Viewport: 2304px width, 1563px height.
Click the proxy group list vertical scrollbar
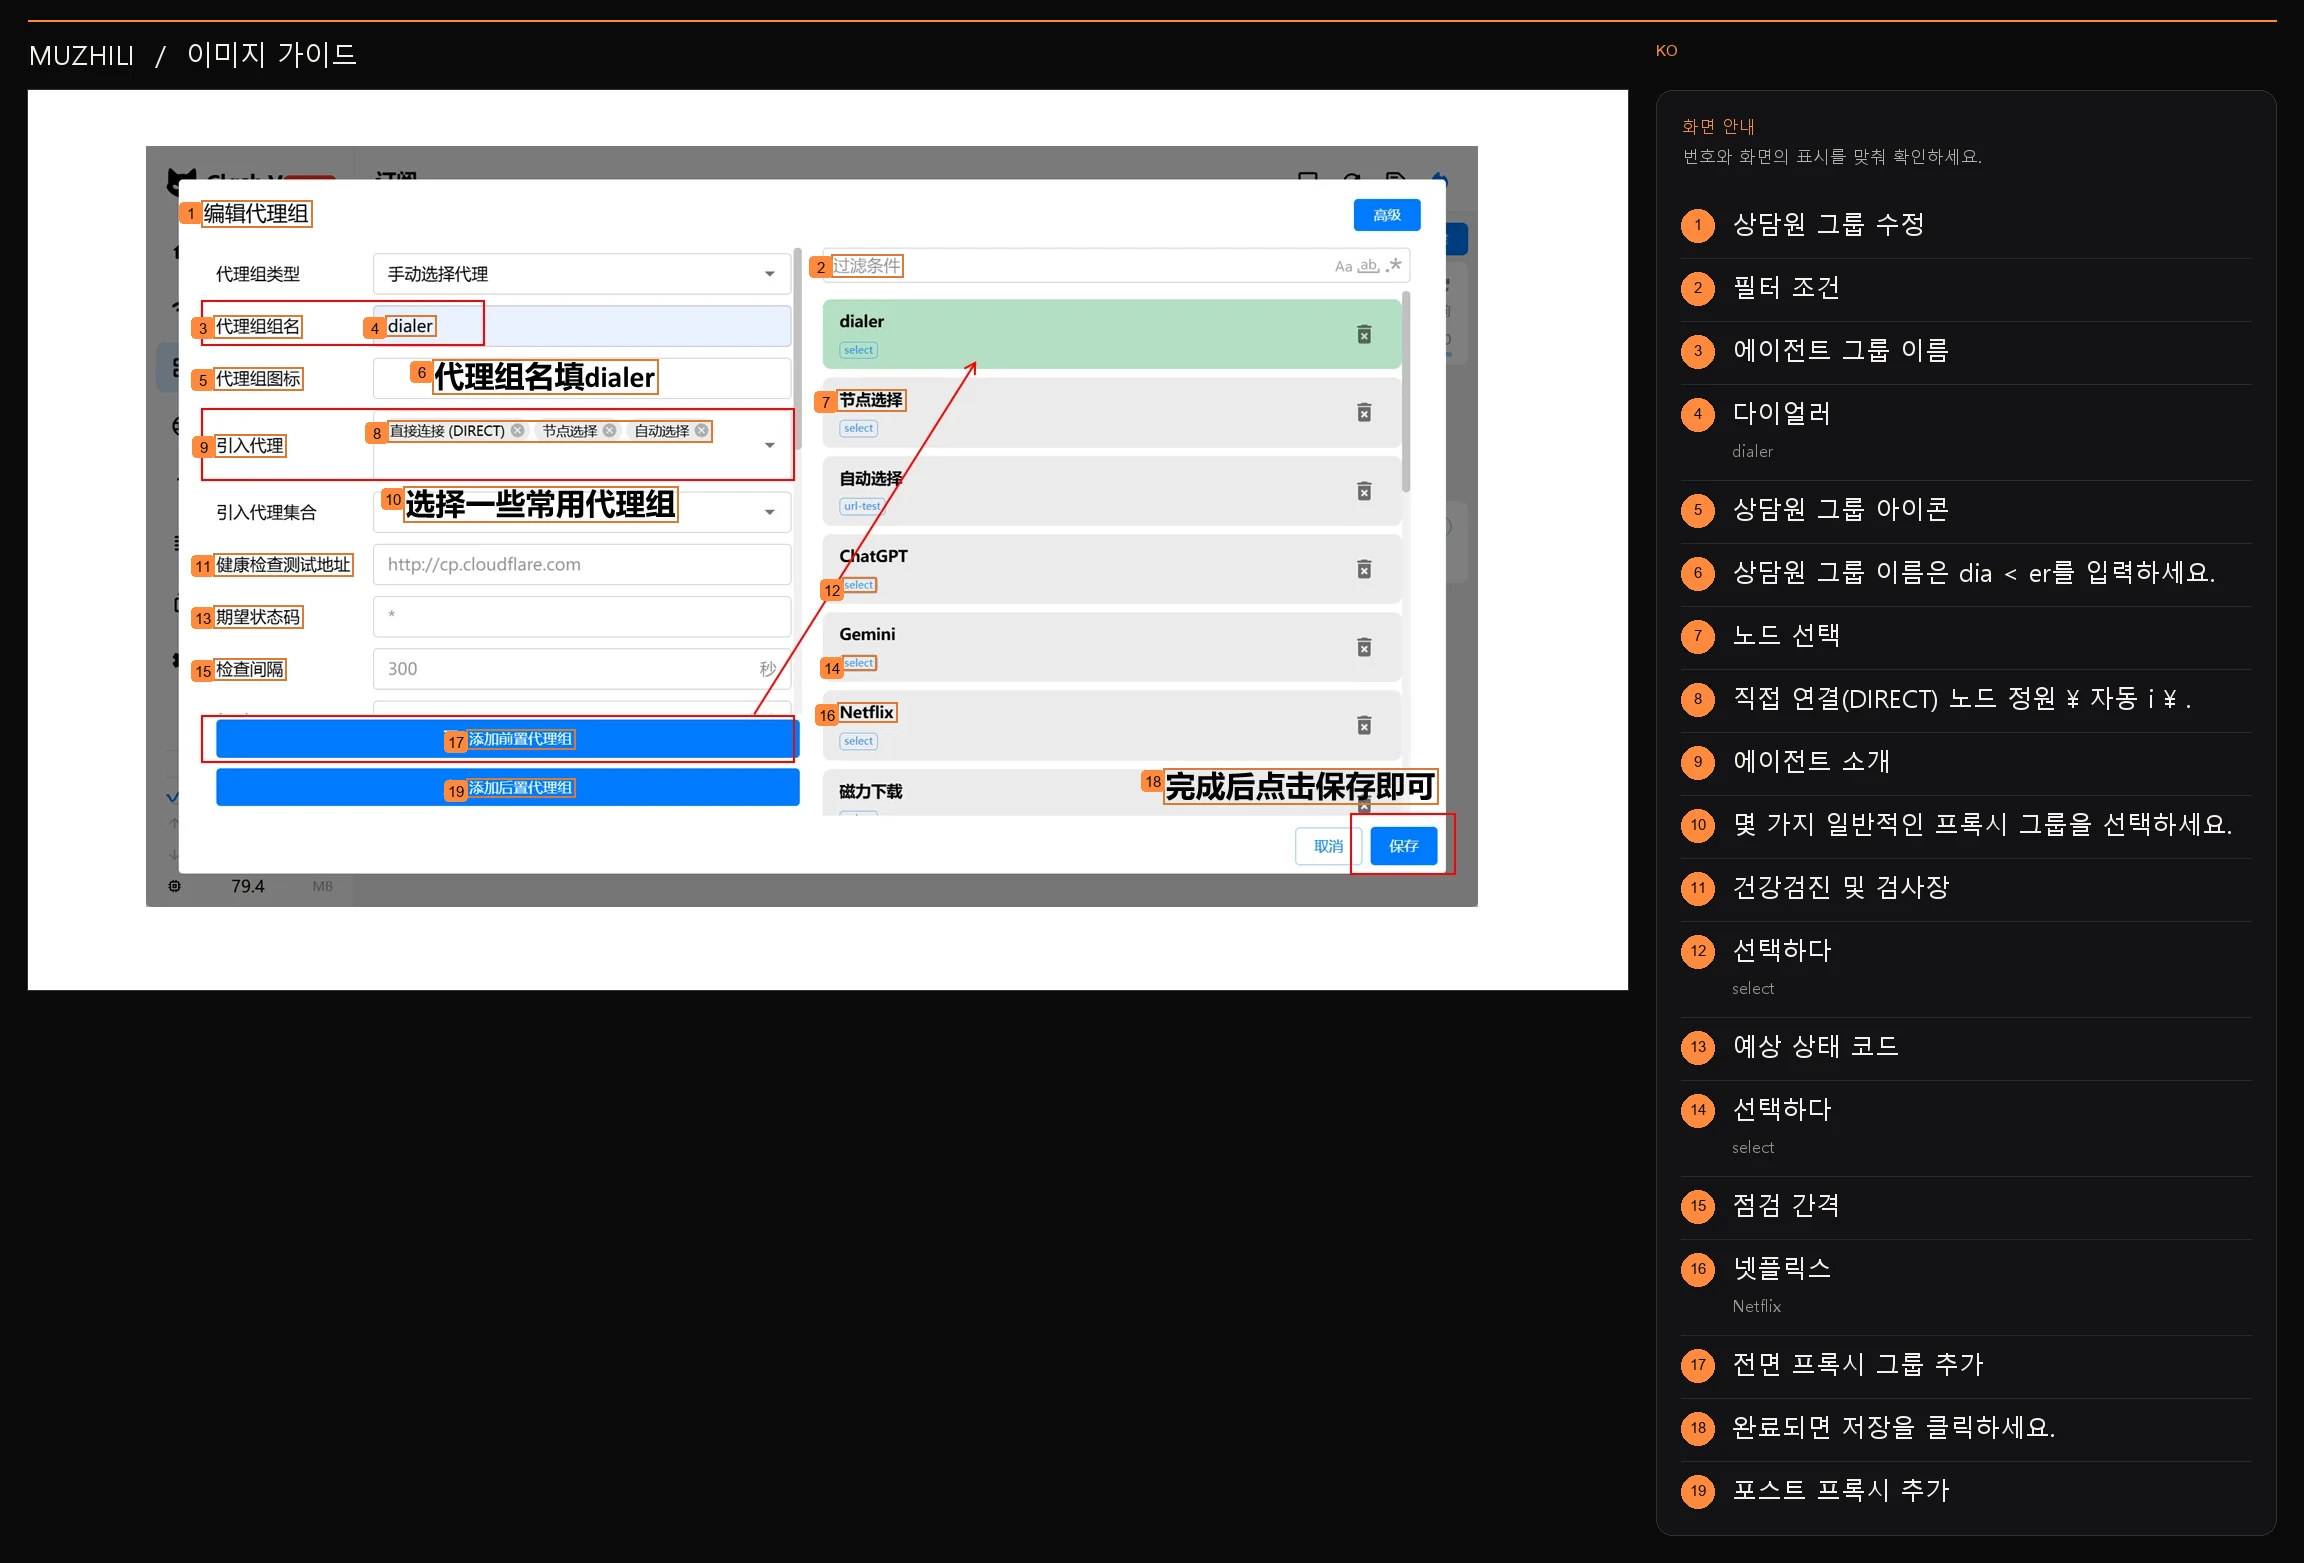[x=1406, y=392]
